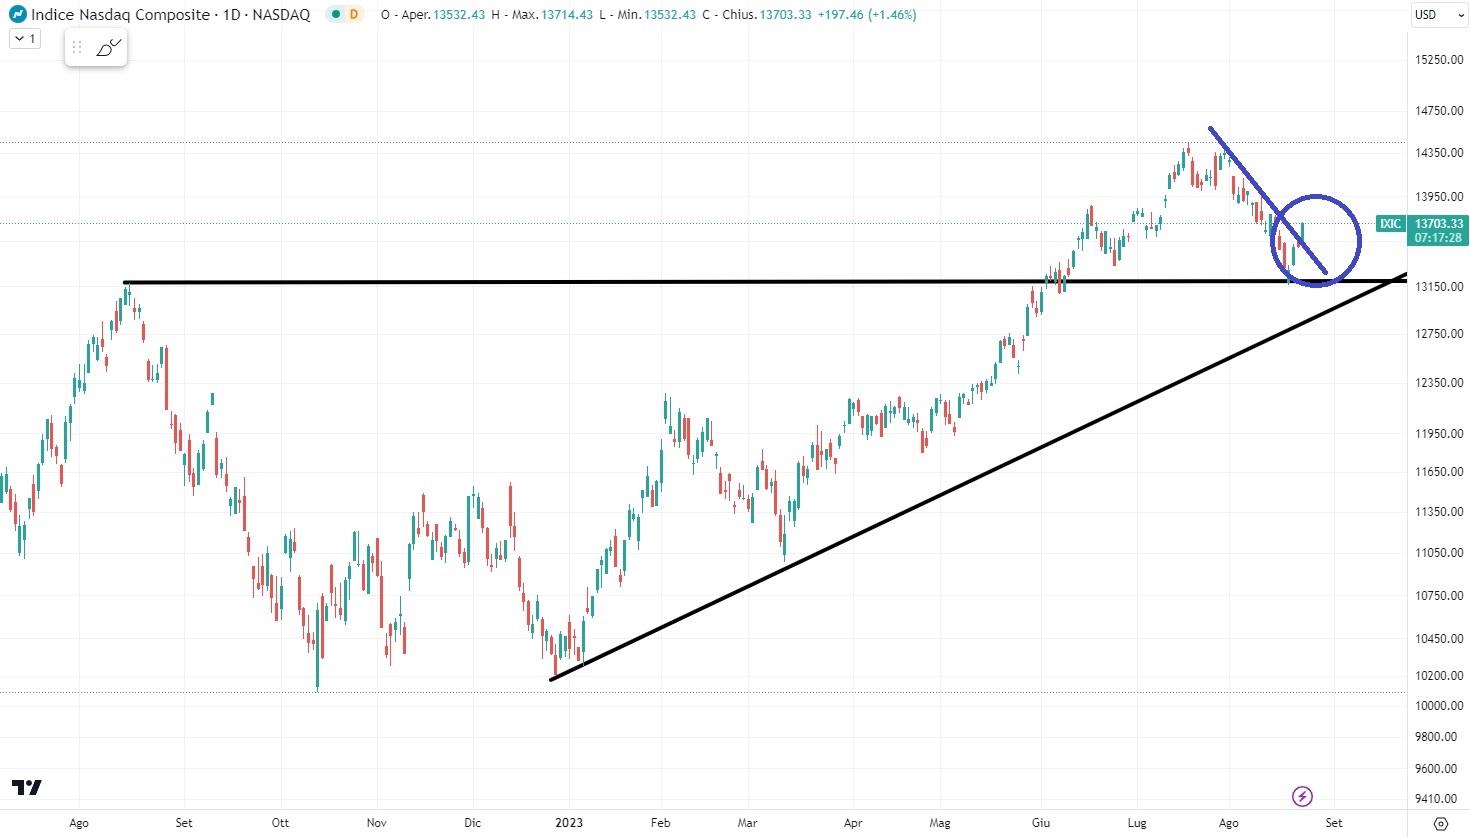Screen dimensions: 1470x837
Task: Click the Indice Nasdaq Composite title
Action: (x=120, y=15)
